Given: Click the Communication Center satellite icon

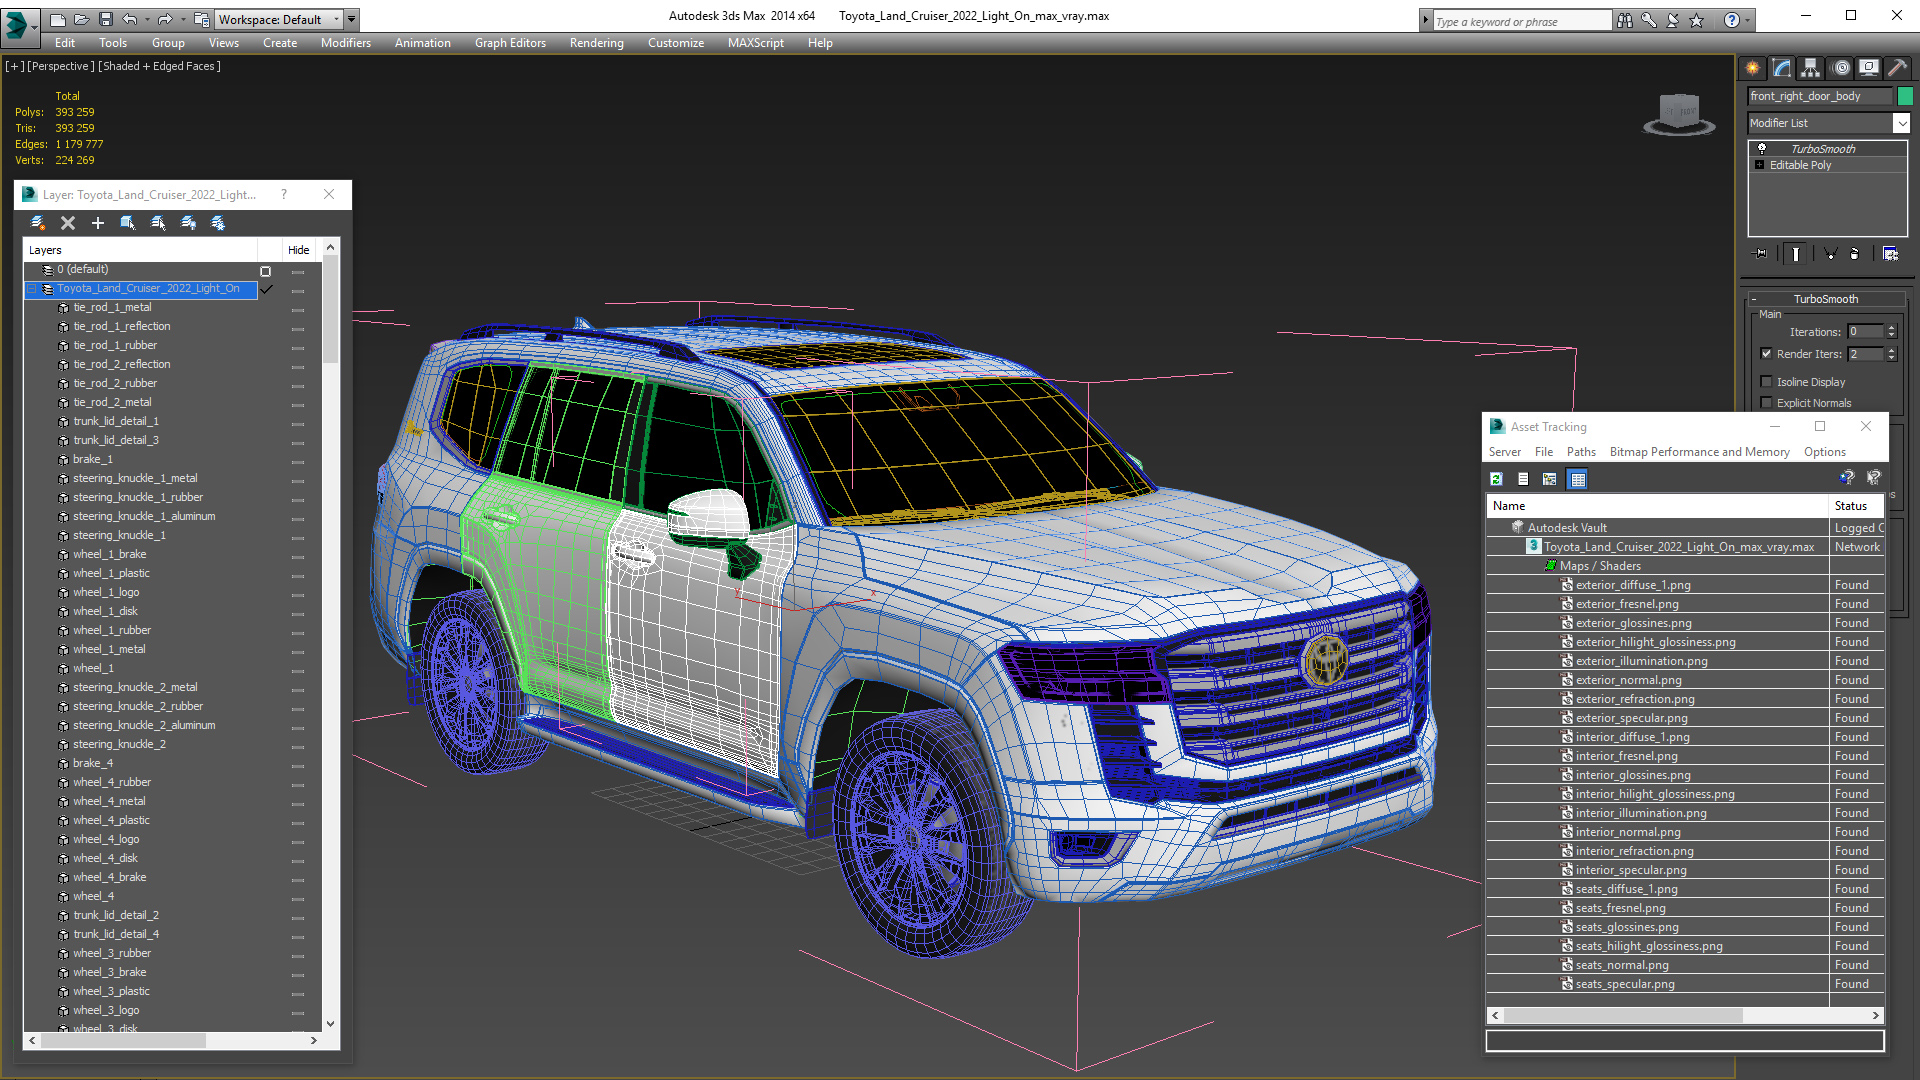Looking at the screenshot, I should (x=1673, y=20).
